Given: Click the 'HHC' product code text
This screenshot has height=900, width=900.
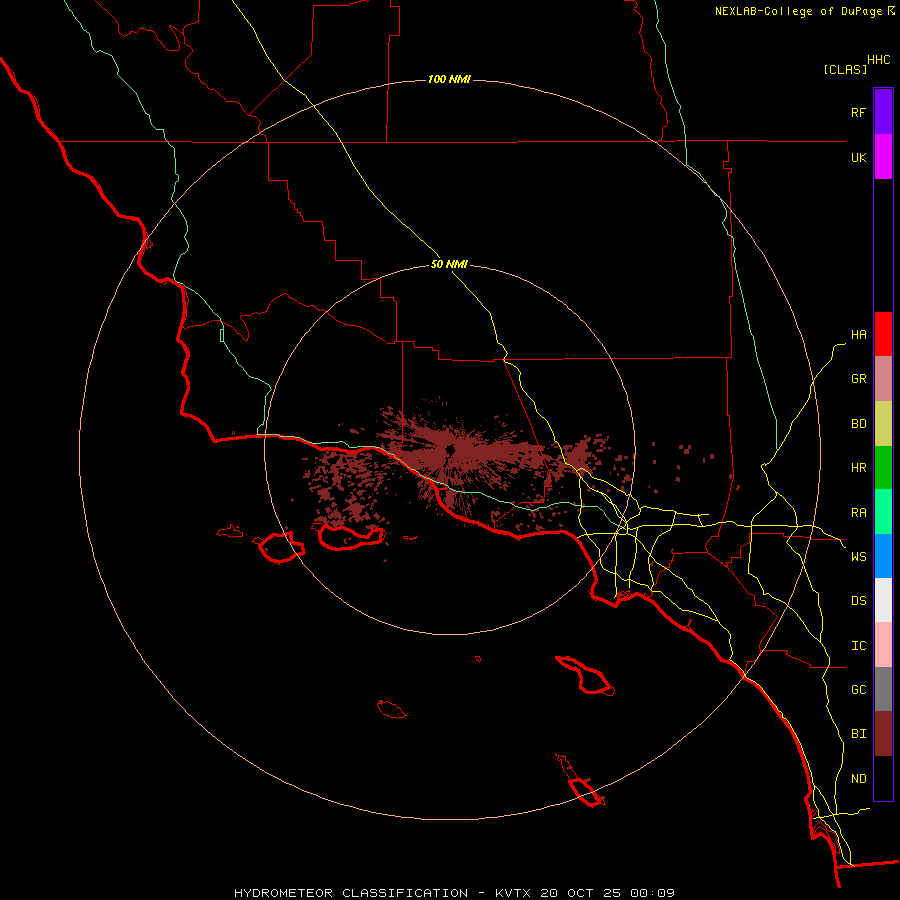Looking at the screenshot, I should click(x=878, y=60).
